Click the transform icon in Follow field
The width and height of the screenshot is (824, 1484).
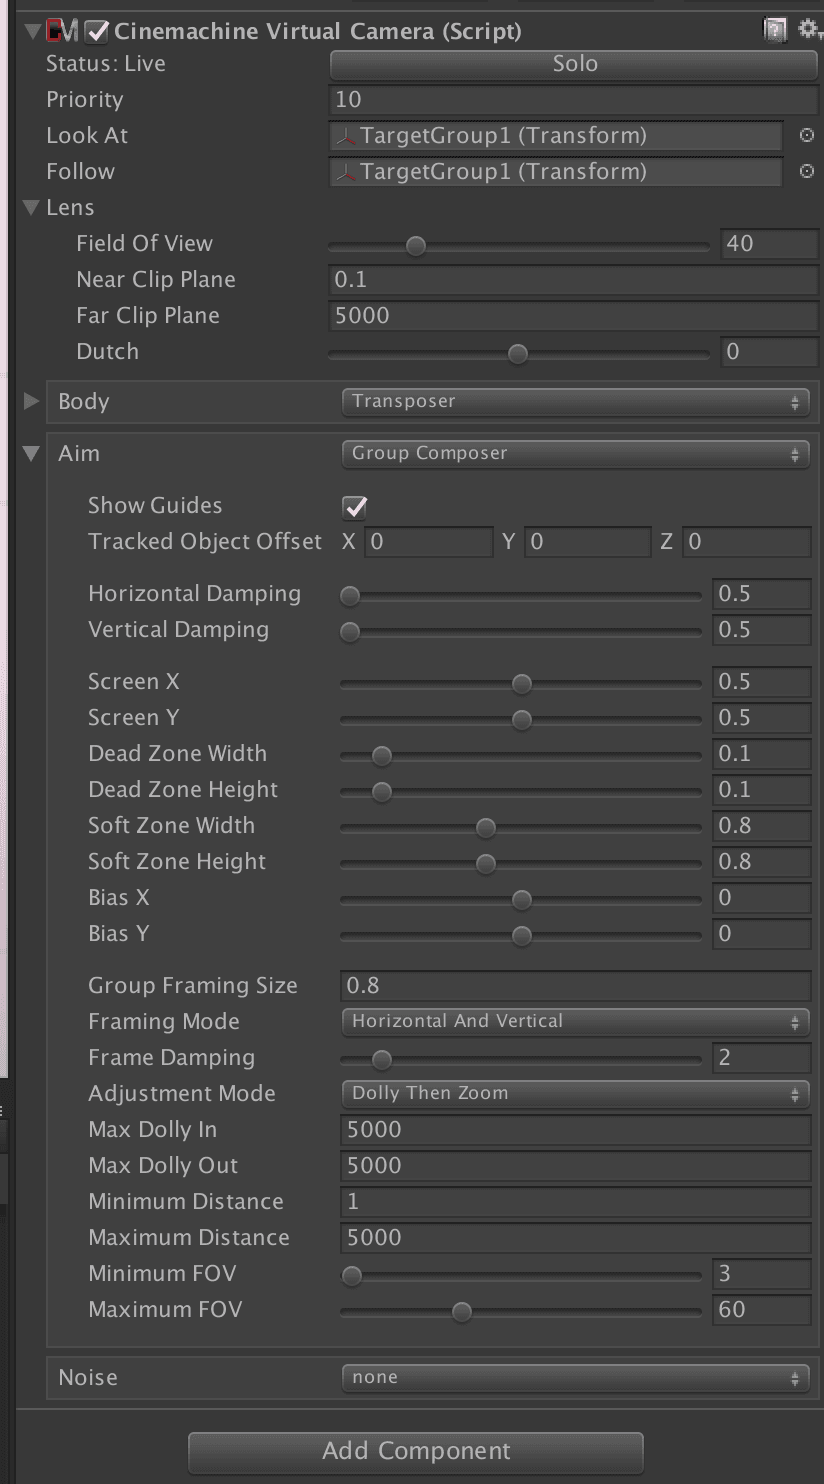pyautogui.click(x=346, y=172)
